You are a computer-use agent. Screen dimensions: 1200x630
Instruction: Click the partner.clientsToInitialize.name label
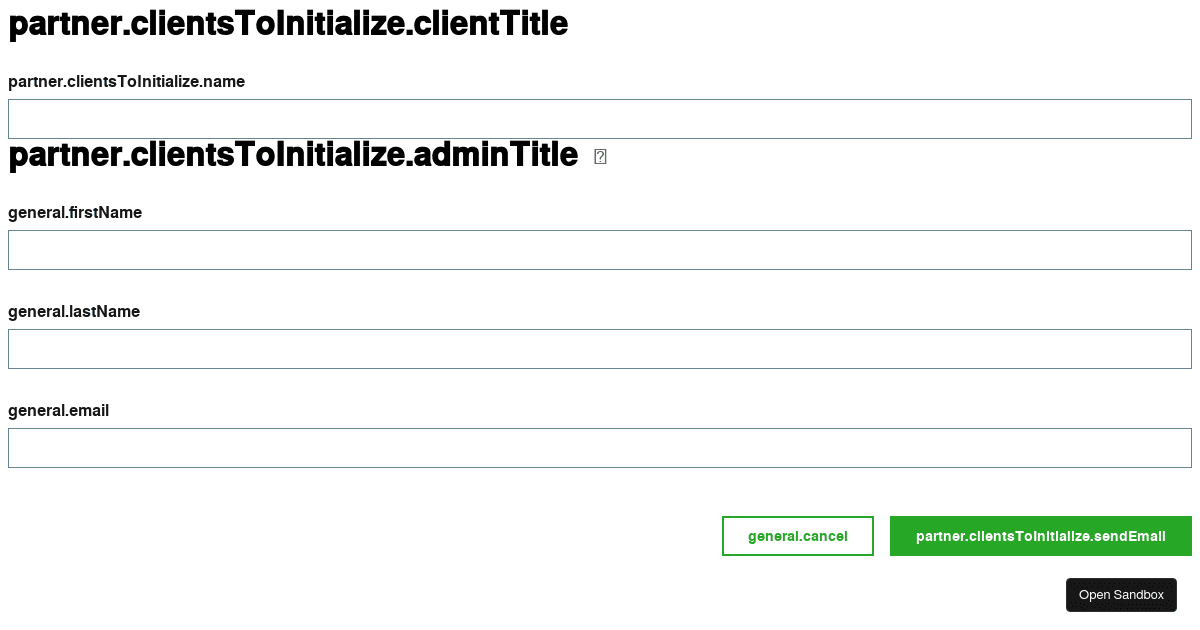[x=126, y=82]
